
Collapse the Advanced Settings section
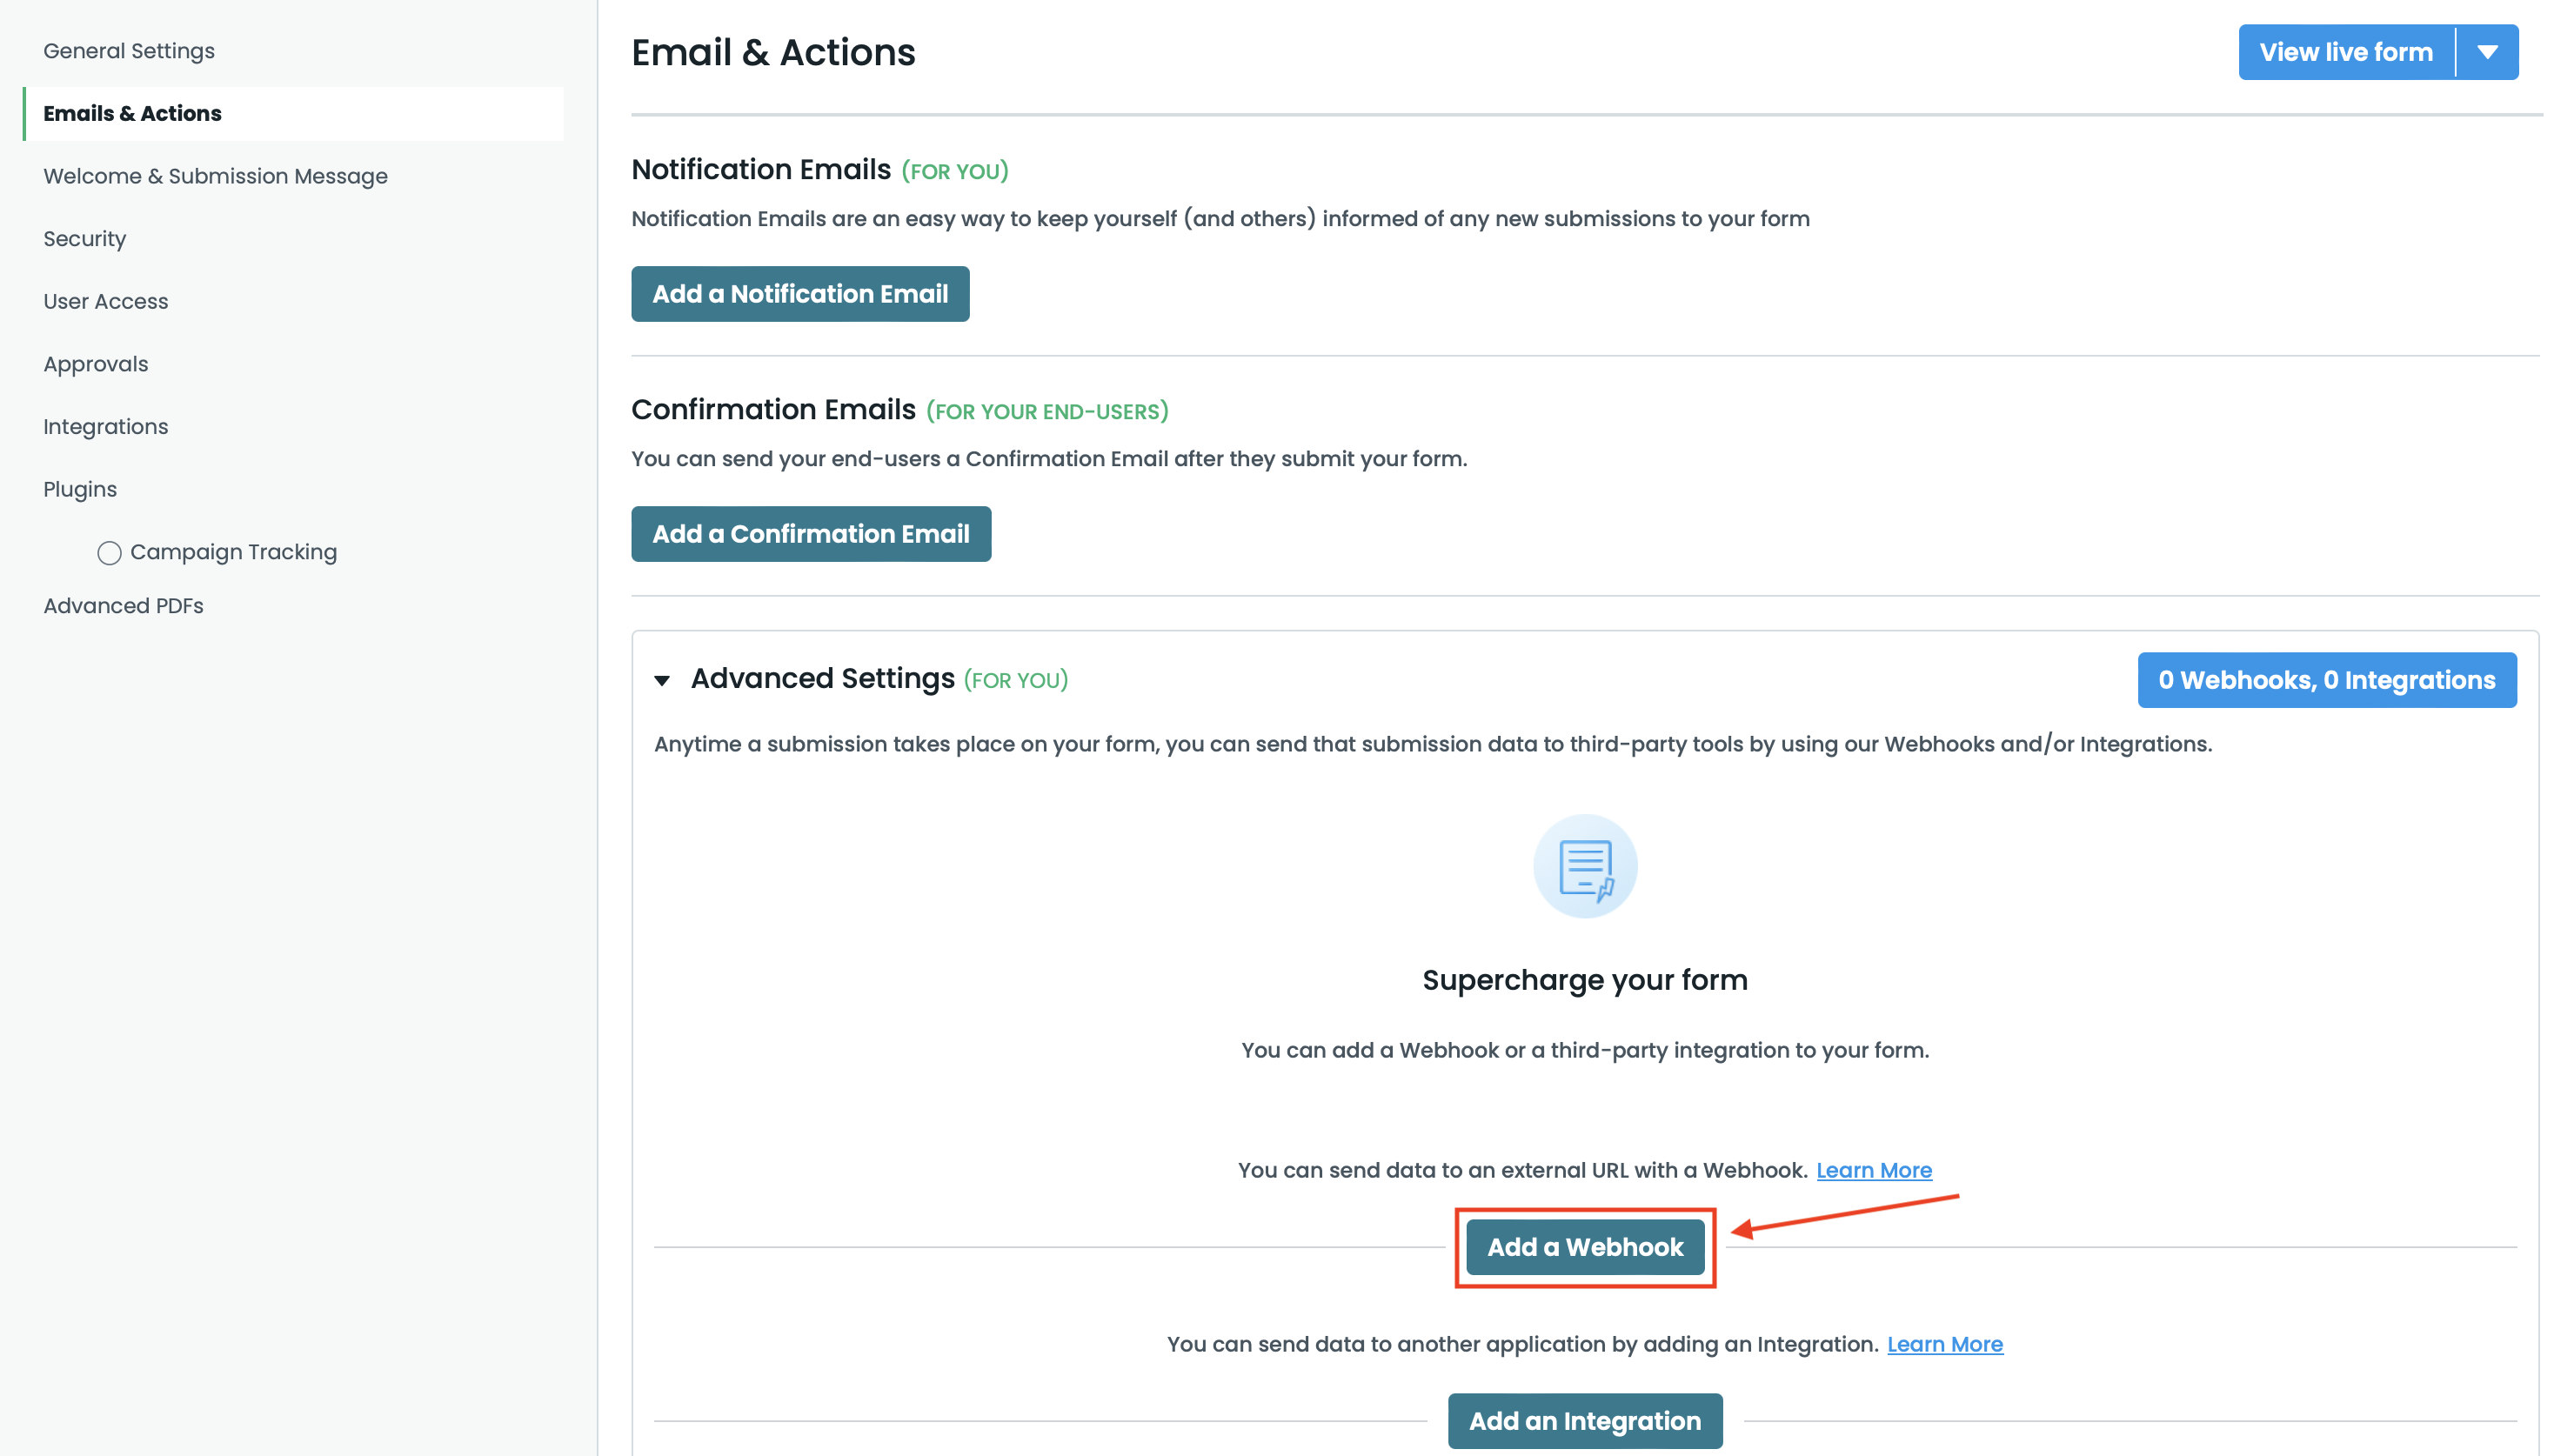(x=663, y=680)
